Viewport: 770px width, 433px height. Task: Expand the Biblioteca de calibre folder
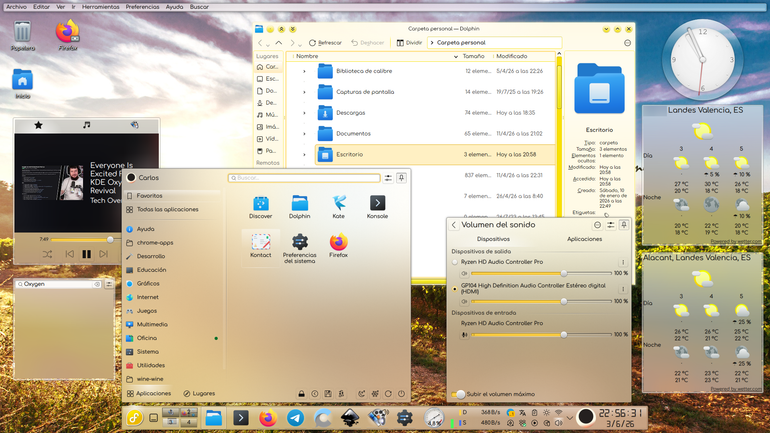tap(304, 71)
